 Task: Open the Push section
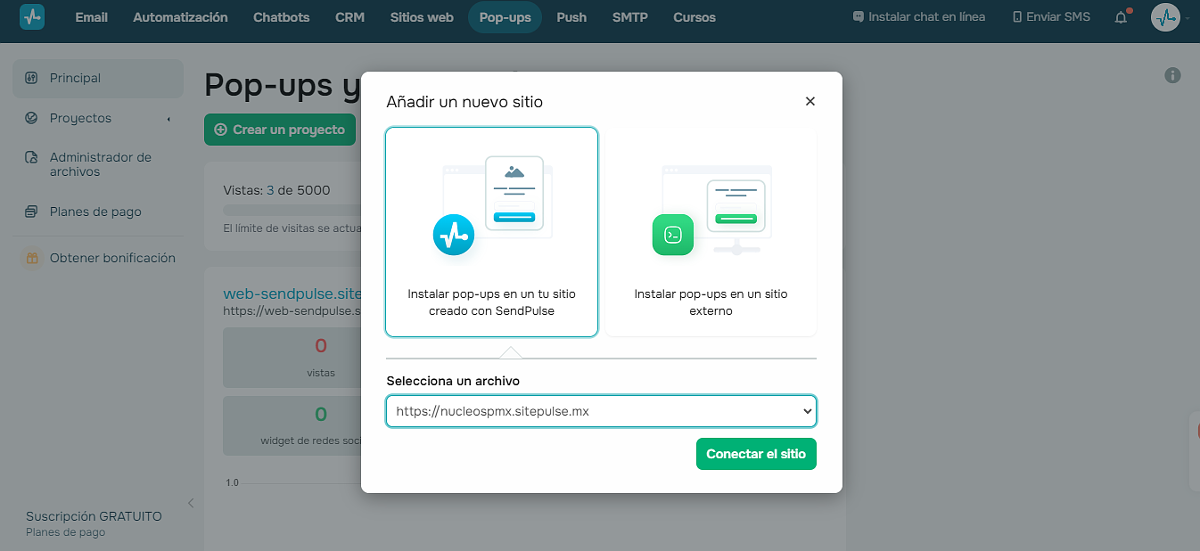[x=572, y=17]
